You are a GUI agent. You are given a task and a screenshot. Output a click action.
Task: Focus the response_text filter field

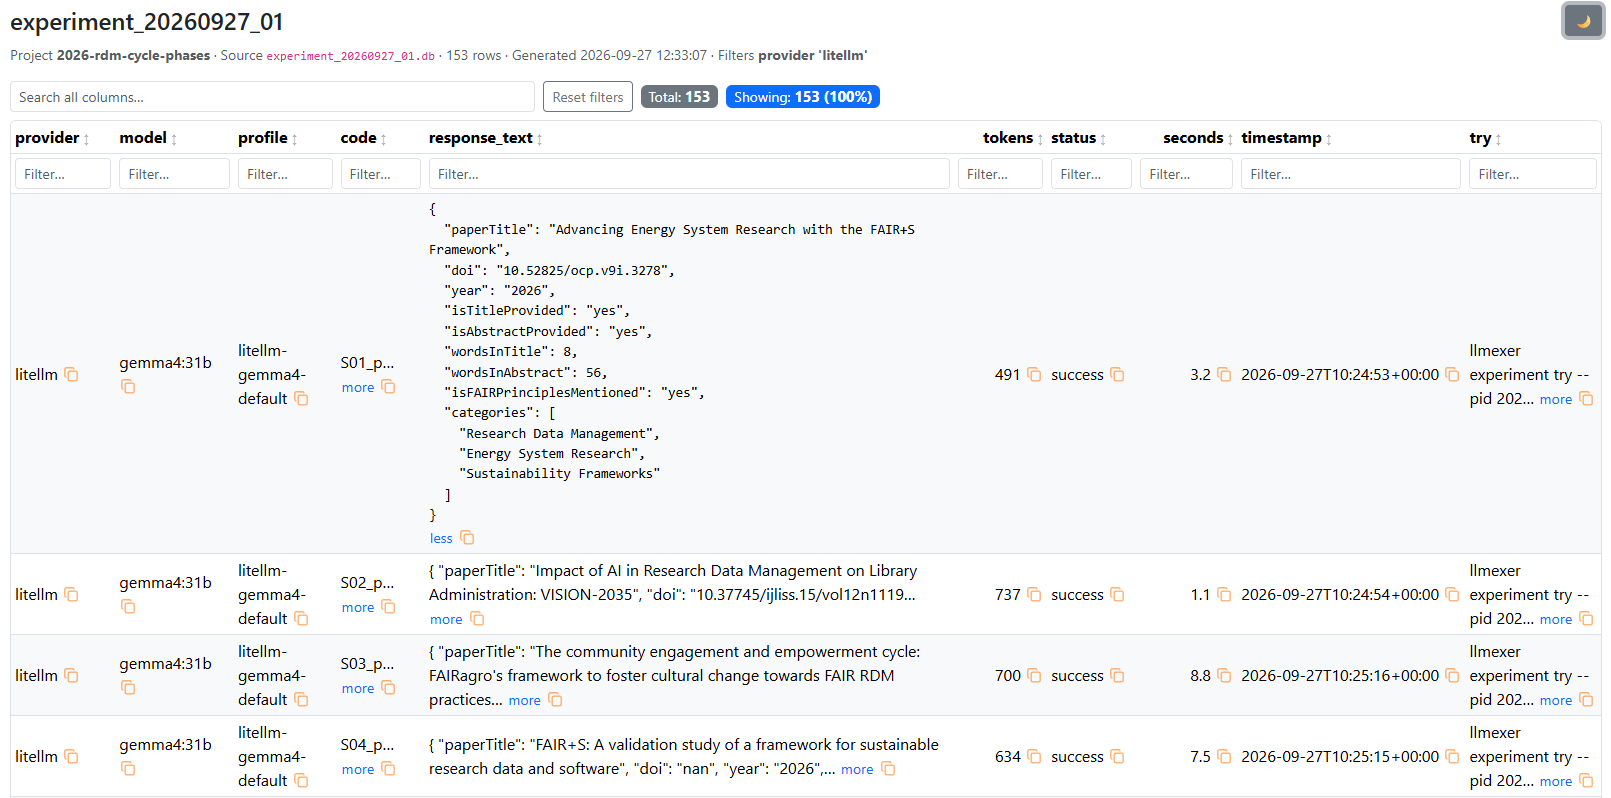tap(689, 174)
